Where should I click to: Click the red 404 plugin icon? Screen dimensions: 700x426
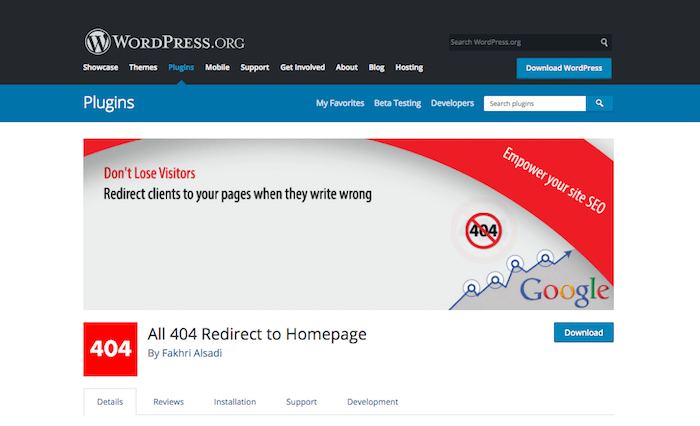click(110, 349)
